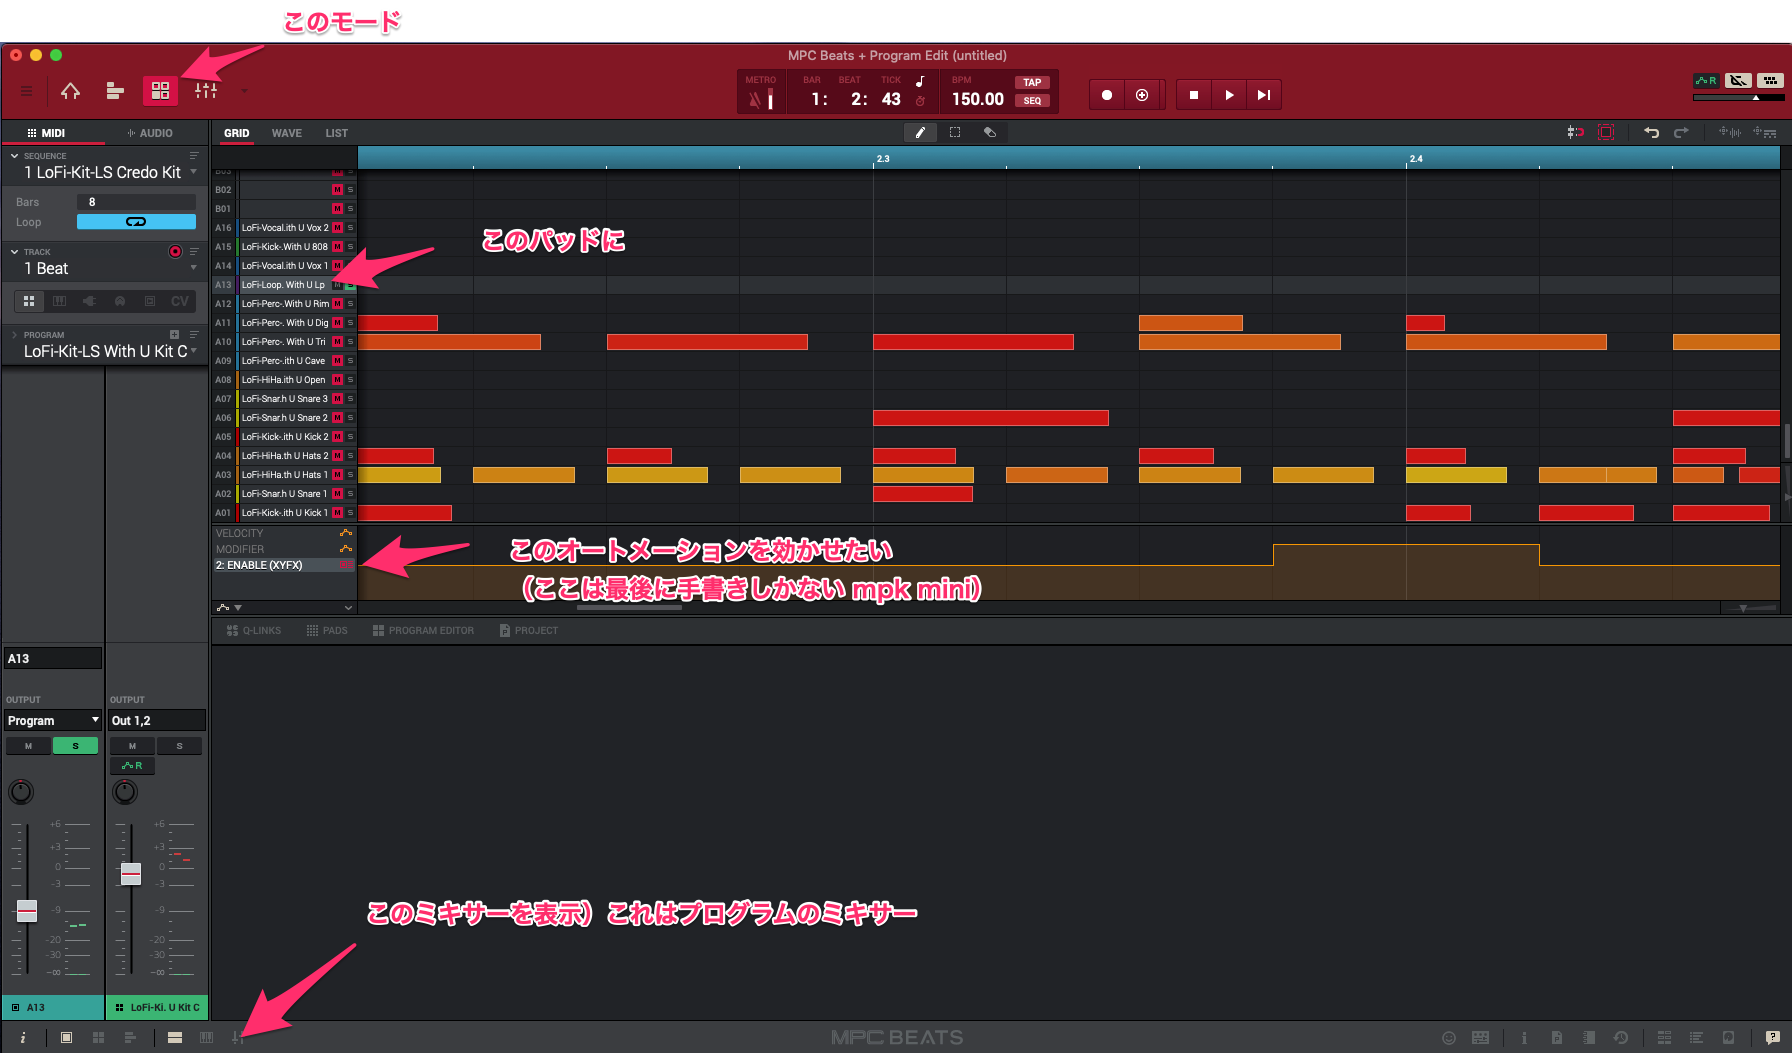Open the hamburger main menu
Viewport: 1792px width, 1053px height.
pyautogui.click(x=27, y=91)
